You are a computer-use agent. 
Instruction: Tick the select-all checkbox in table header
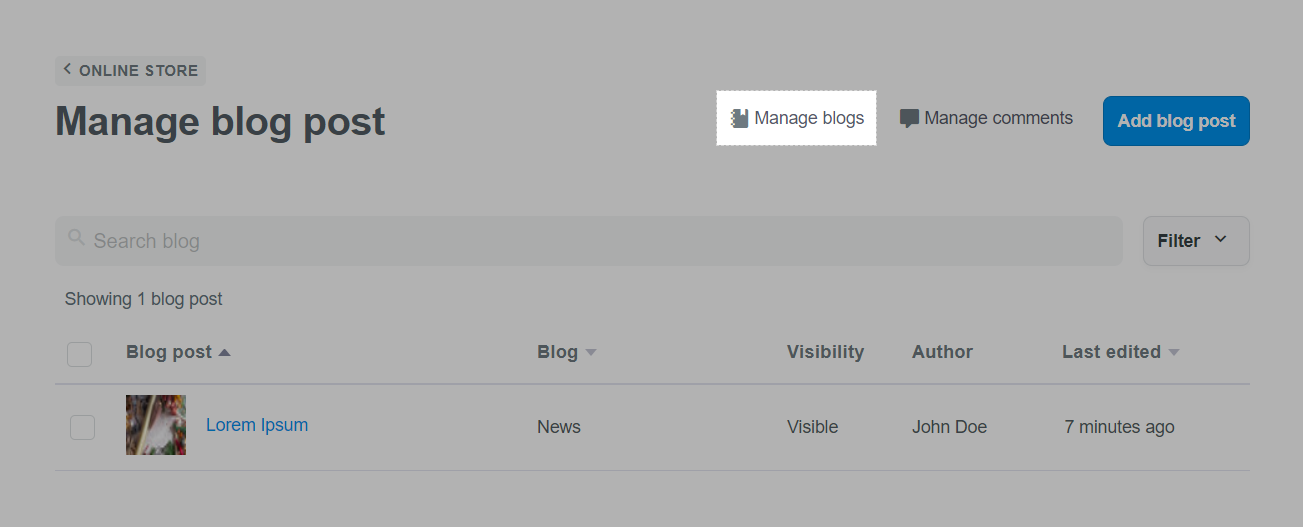(x=79, y=354)
